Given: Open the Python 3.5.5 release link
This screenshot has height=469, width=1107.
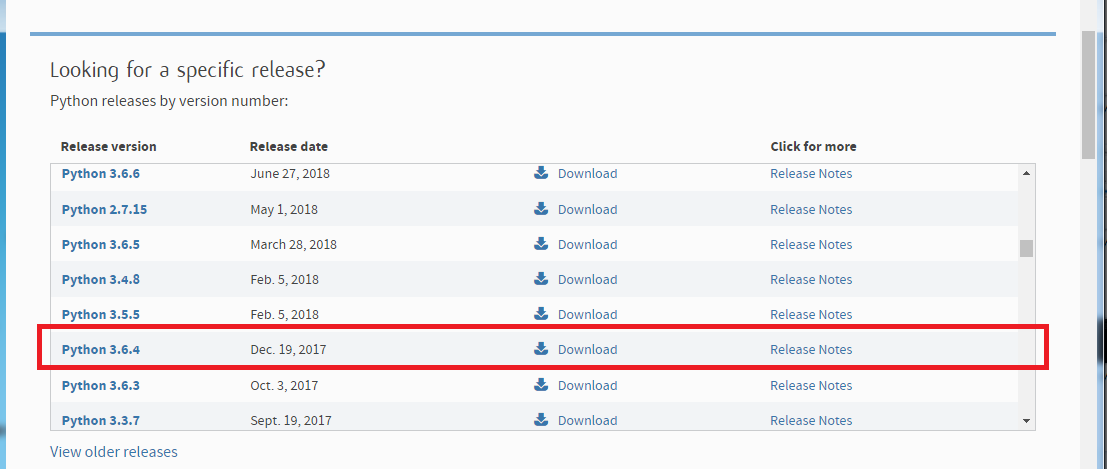Looking at the screenshot, I should point(101,314).
